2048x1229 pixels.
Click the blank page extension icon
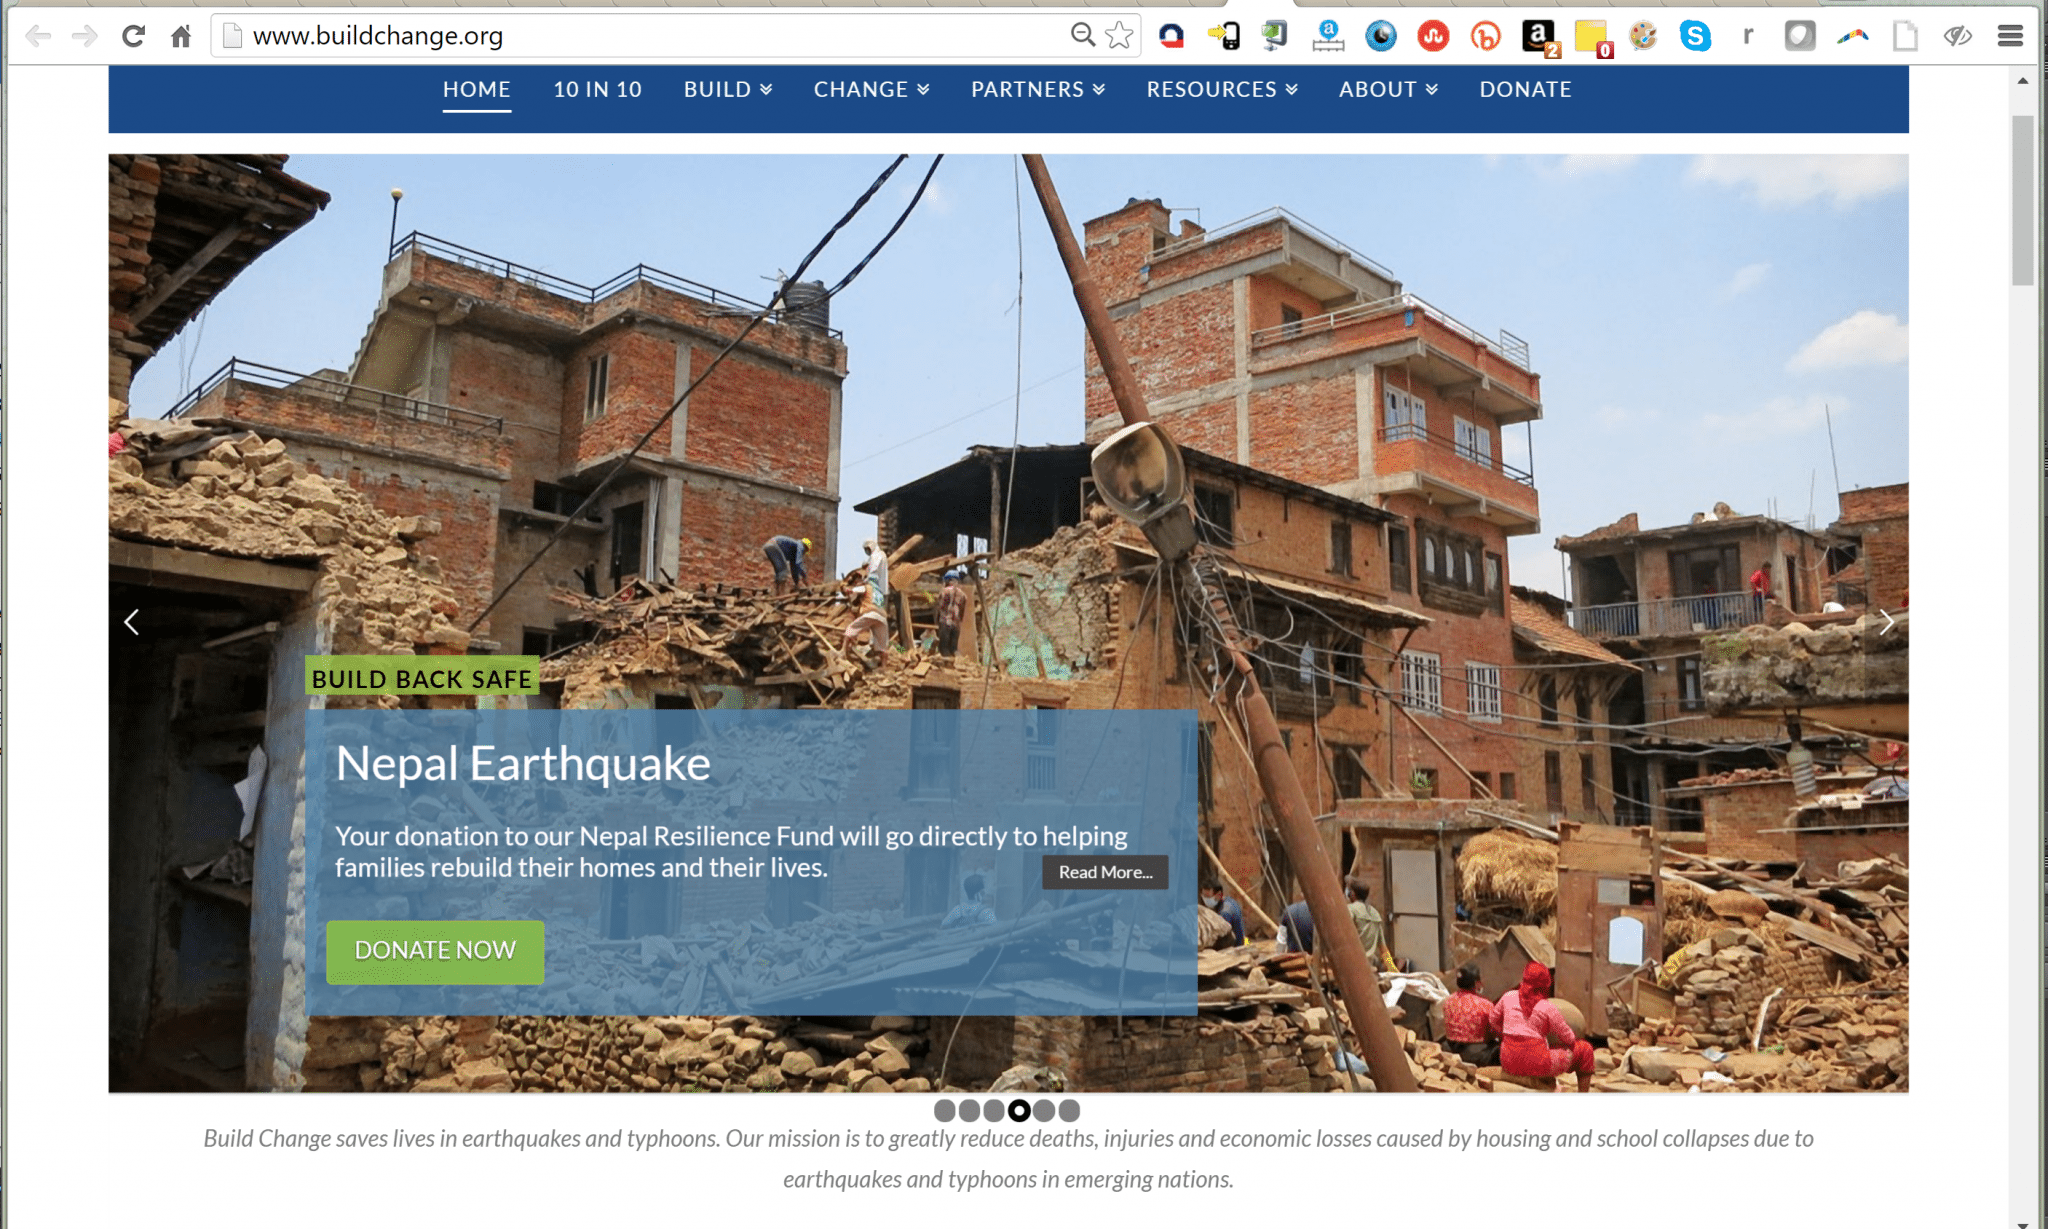tap(1905, 36)
